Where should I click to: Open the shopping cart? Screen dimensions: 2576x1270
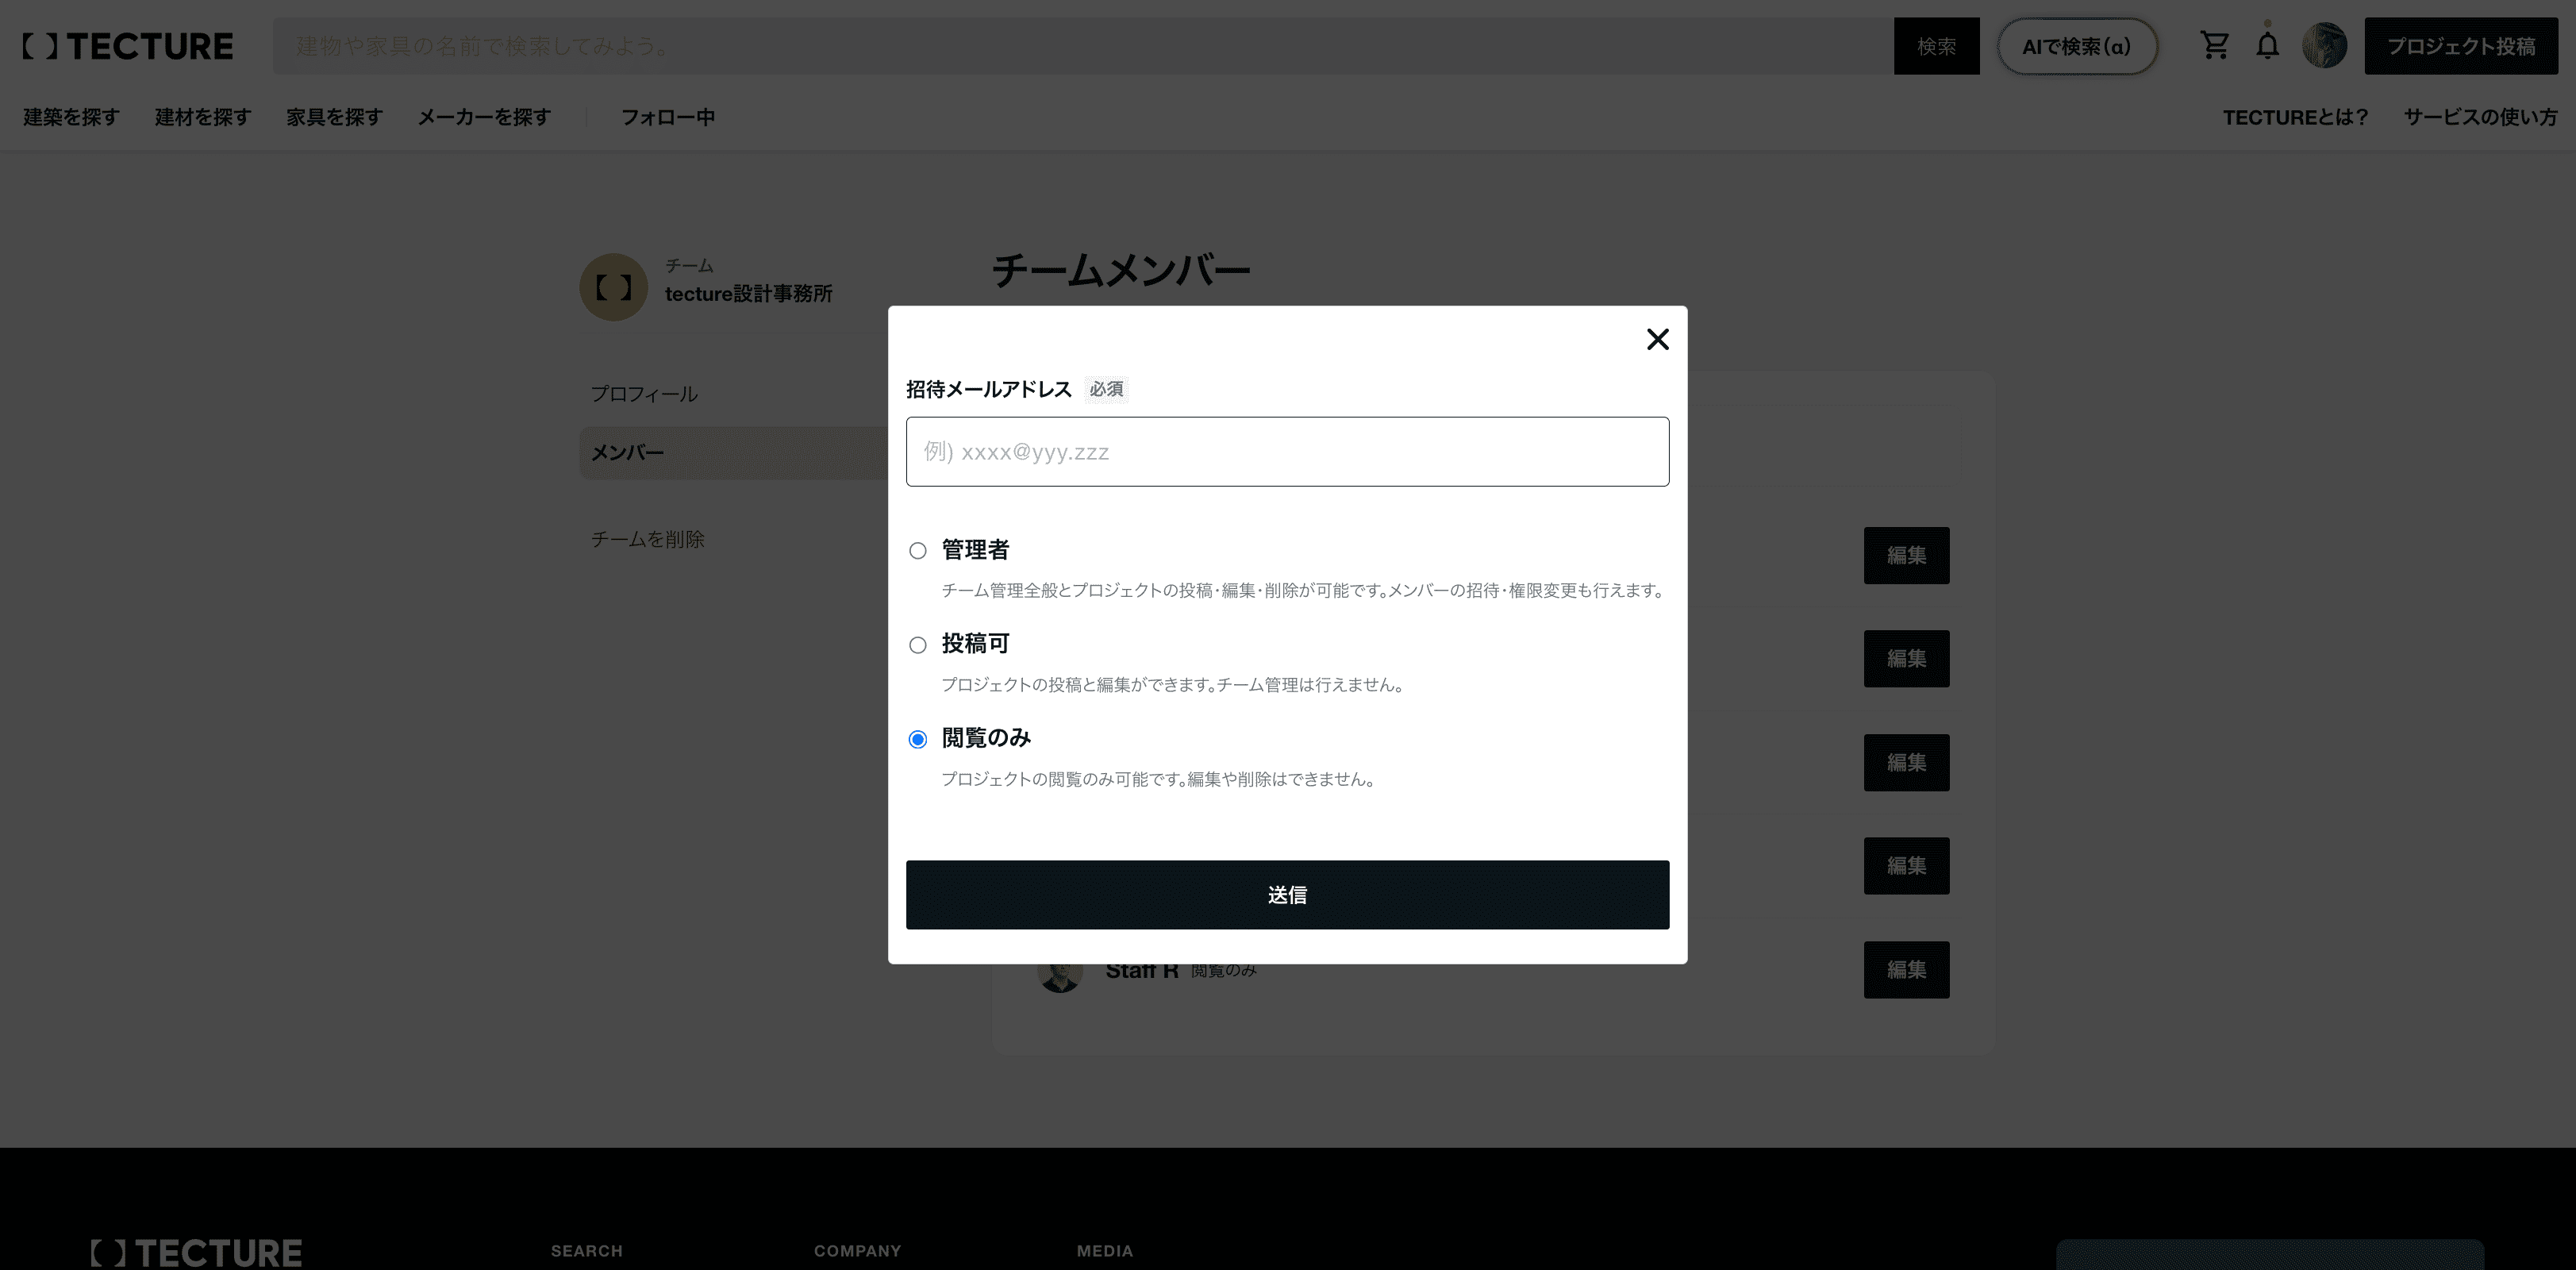pos(2215,45)
